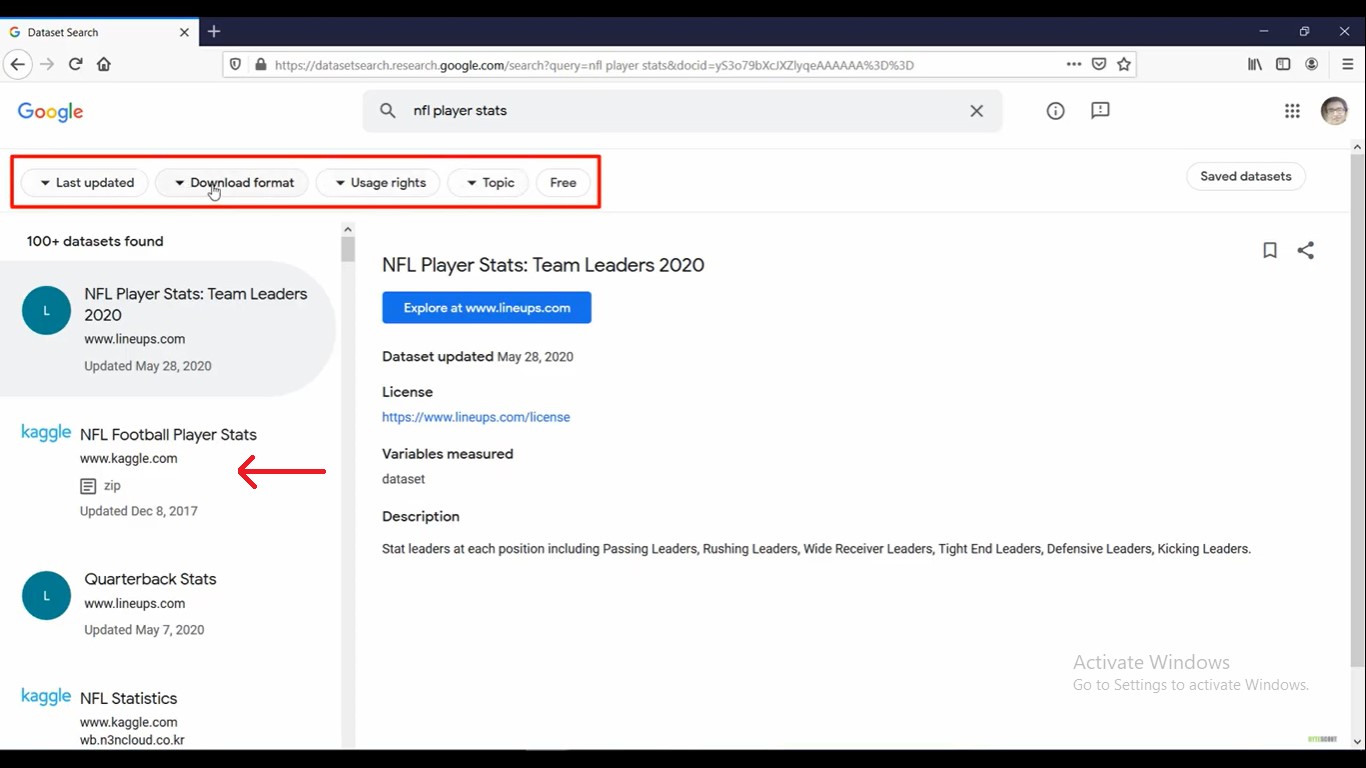Click the send feedback icon
The height and width of the screenshot is (768, 1366).
click(x=1100, y=111)
